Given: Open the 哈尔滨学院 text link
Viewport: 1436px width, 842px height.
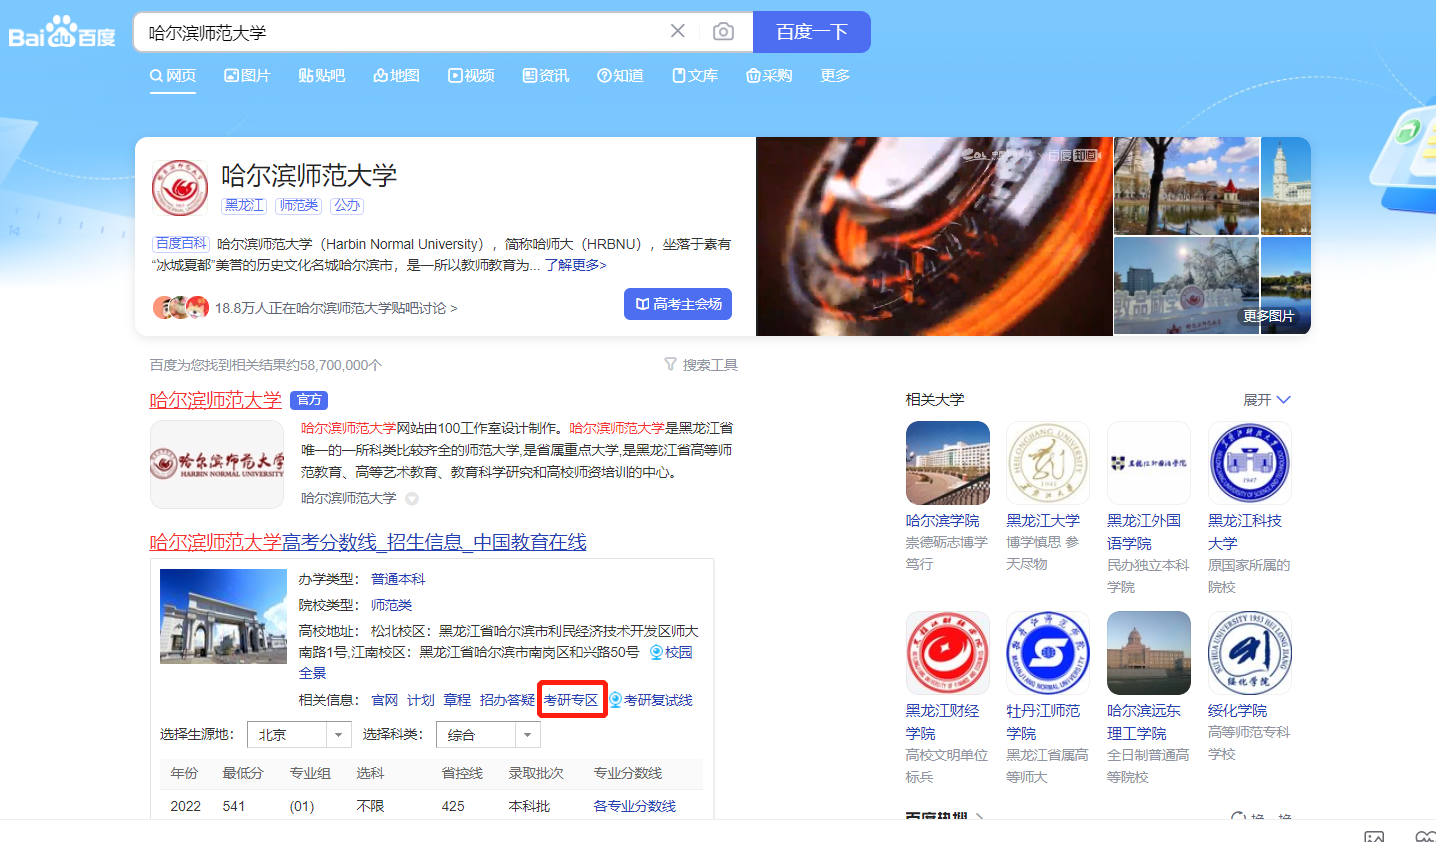Looking at the screenshot, I should [943, 521].
